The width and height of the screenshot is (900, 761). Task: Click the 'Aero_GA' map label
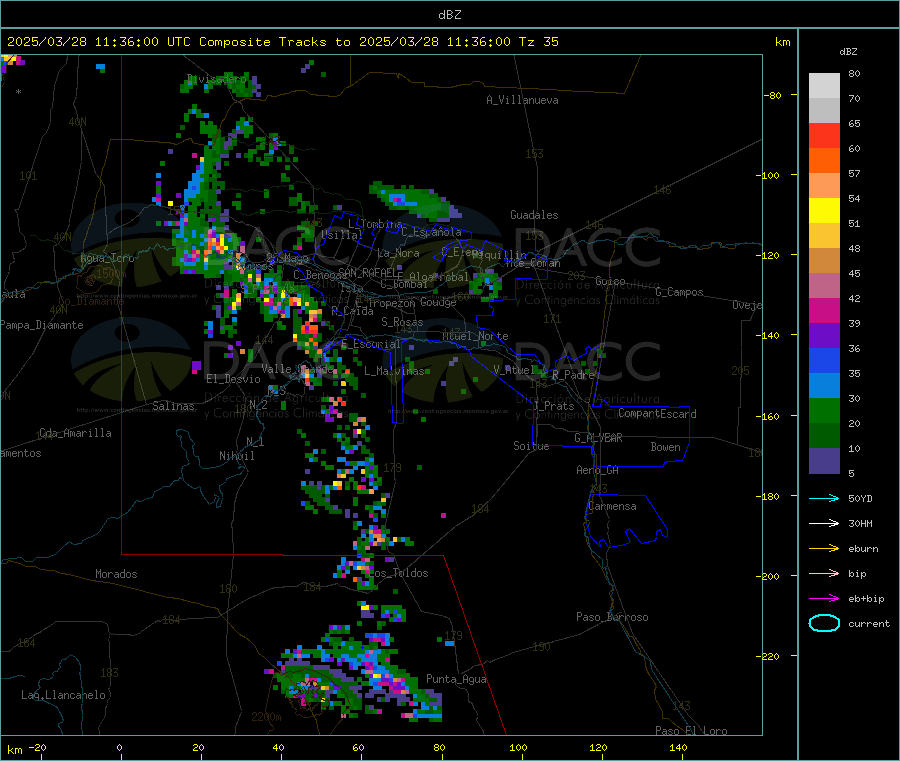(598, 470)
